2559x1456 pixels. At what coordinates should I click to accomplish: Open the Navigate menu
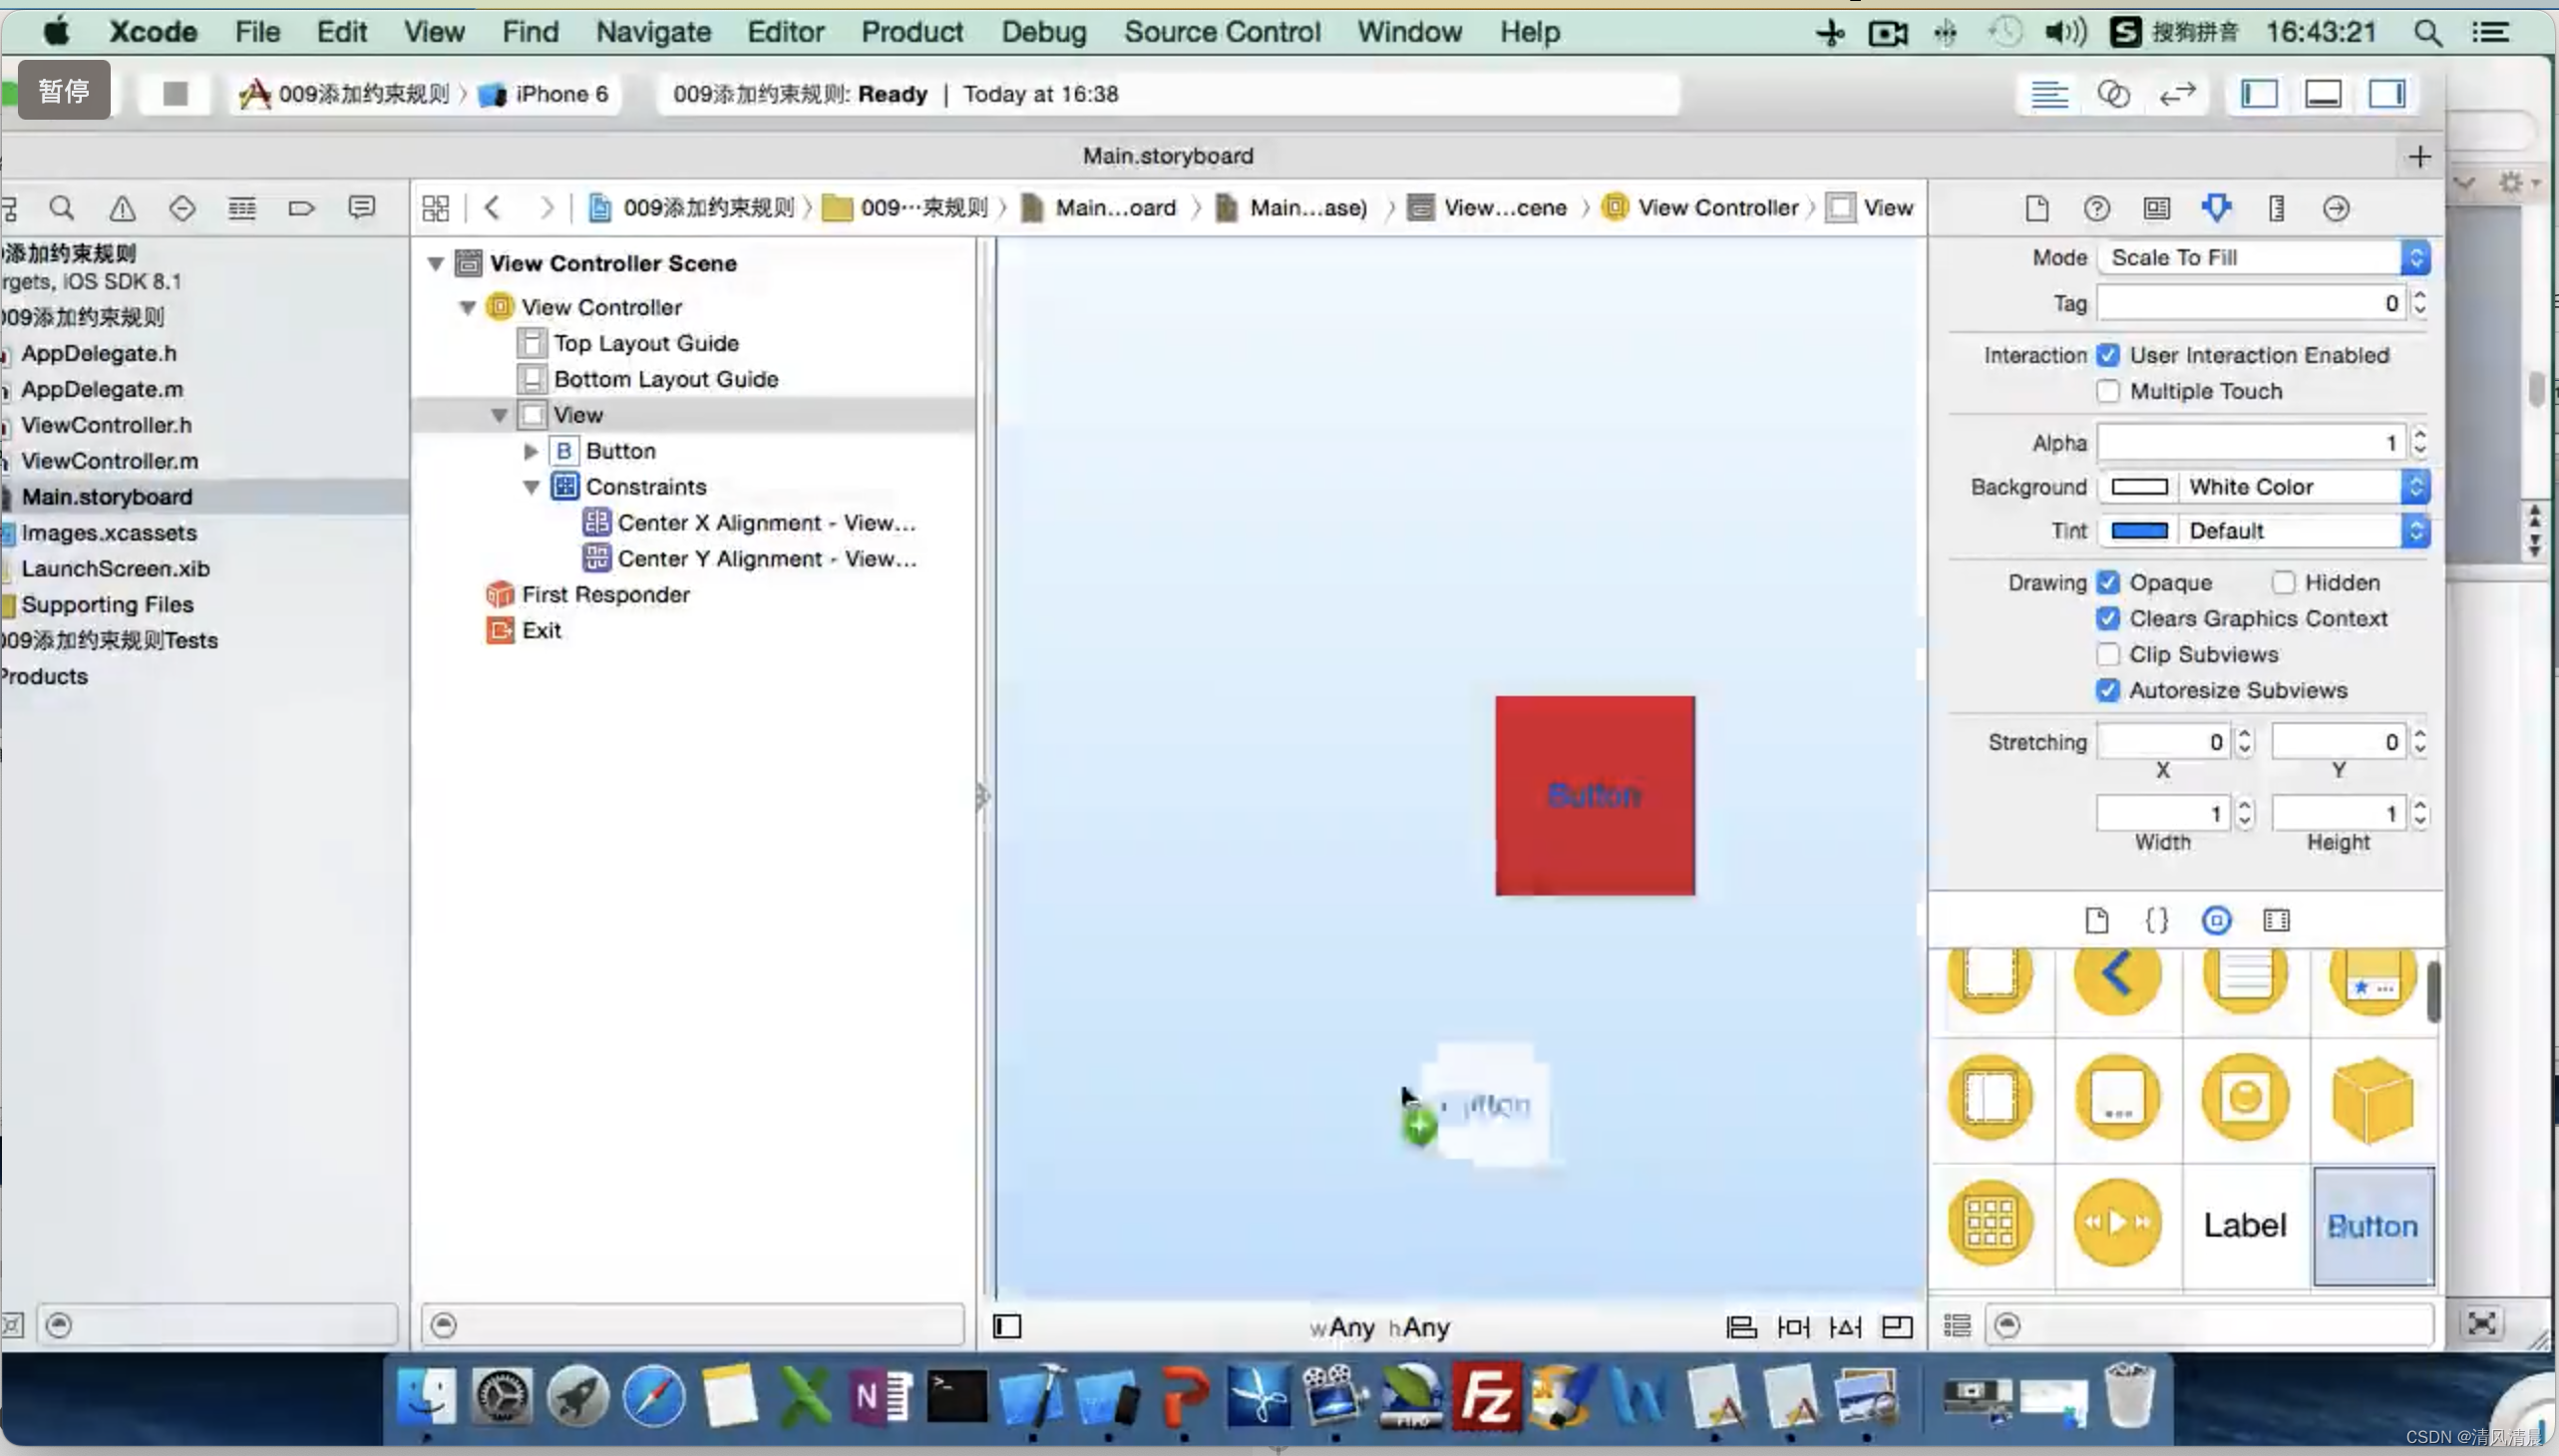coord(653,32)
